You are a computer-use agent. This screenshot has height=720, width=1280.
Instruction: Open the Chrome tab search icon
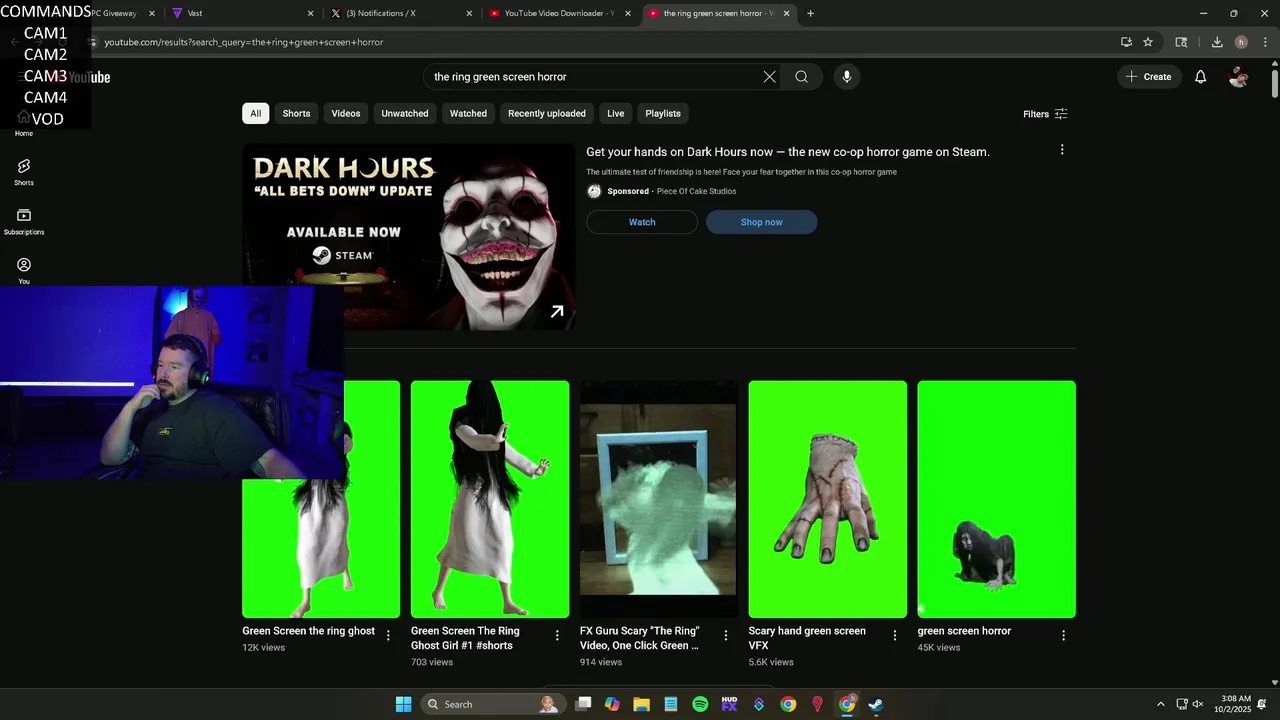click(x=1181, y=42)
